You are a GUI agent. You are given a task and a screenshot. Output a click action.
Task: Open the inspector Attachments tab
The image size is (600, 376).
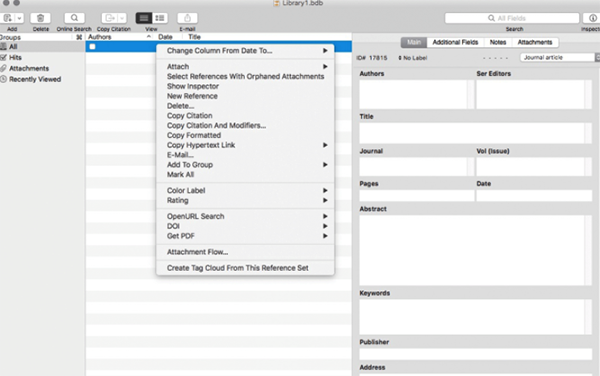coord(535,42)
